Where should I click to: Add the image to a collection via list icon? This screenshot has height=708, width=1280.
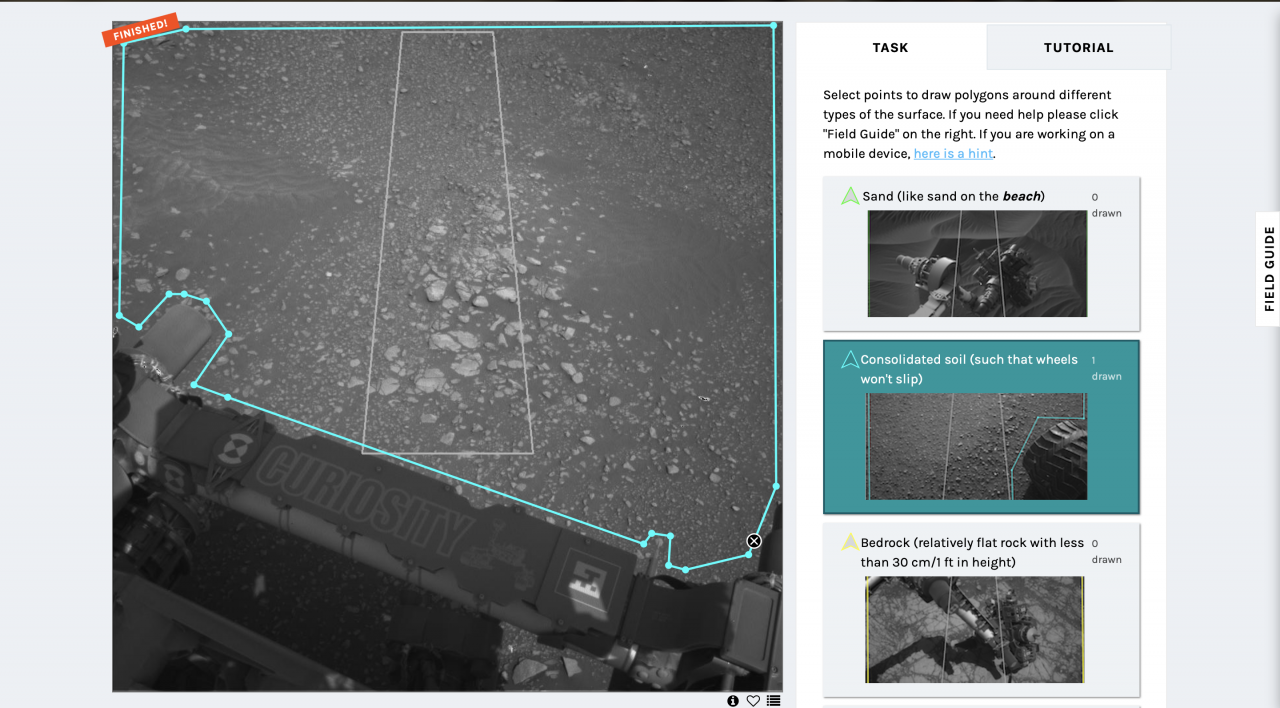pos(773,701)
